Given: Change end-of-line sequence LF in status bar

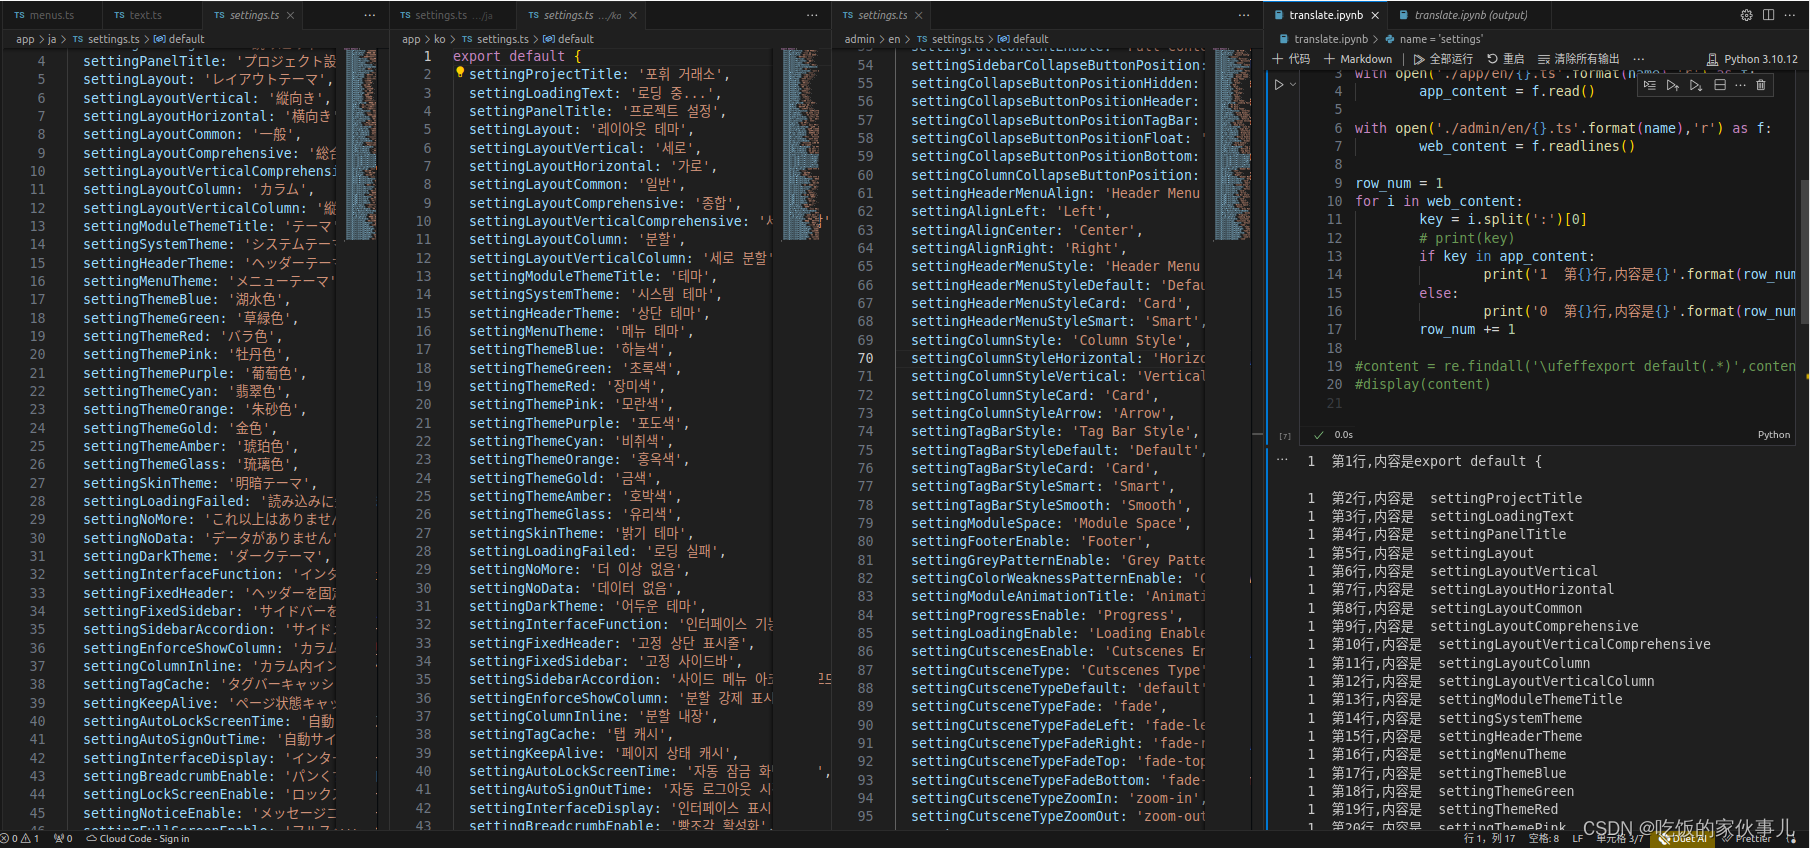Looking at the screenshot, I should [1577, 839].
